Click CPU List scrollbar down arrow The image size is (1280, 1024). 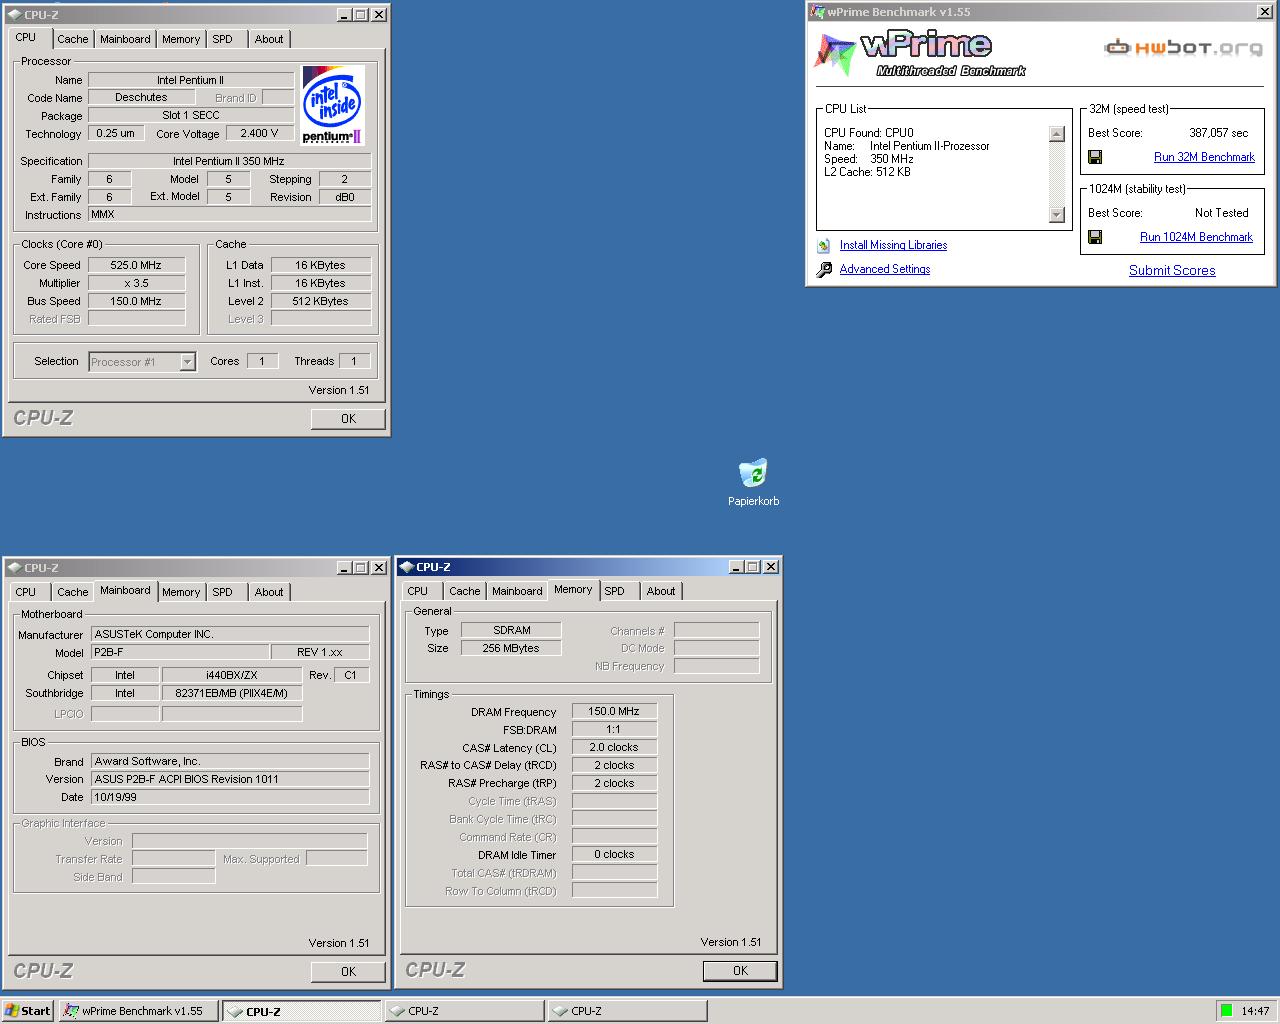(1057, 214)
